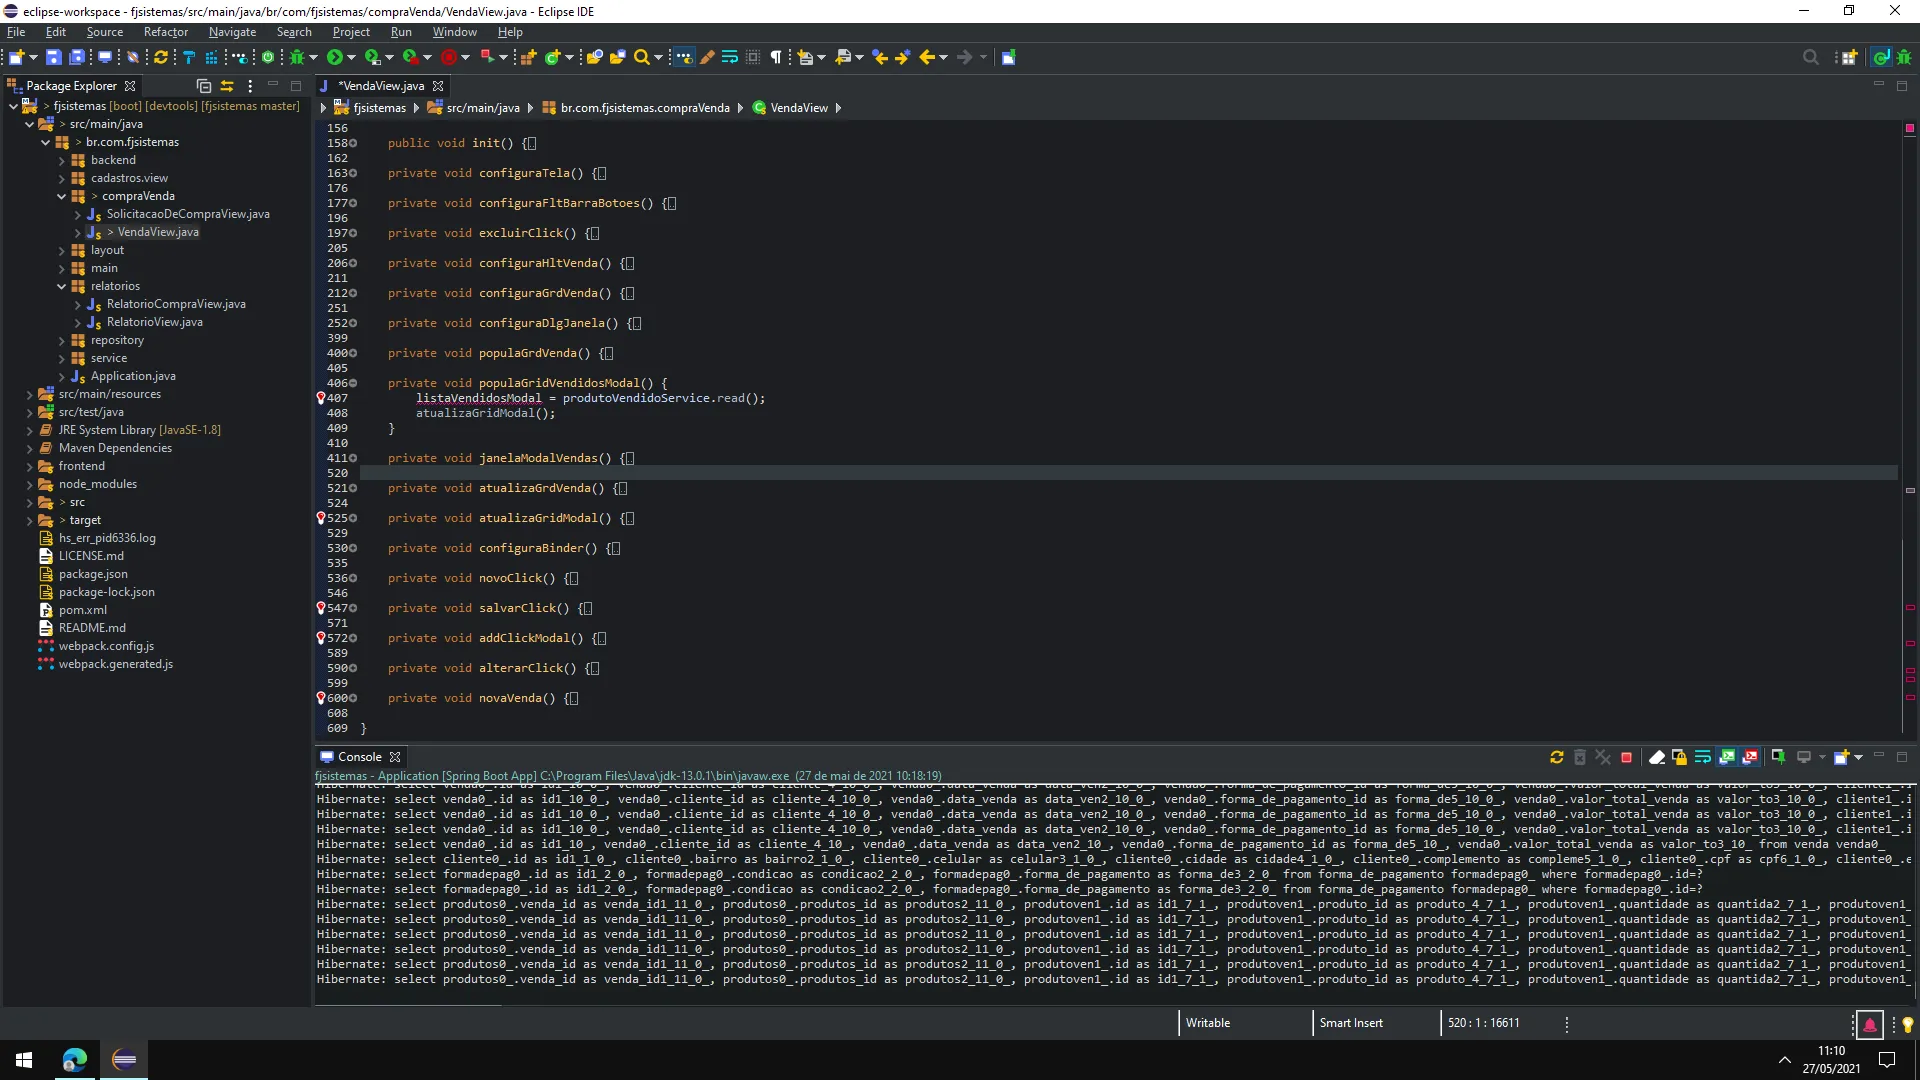Screen dimensions: 1920x1080
Task: Open the New toolbar dropdown arrow
Action: 33,58
